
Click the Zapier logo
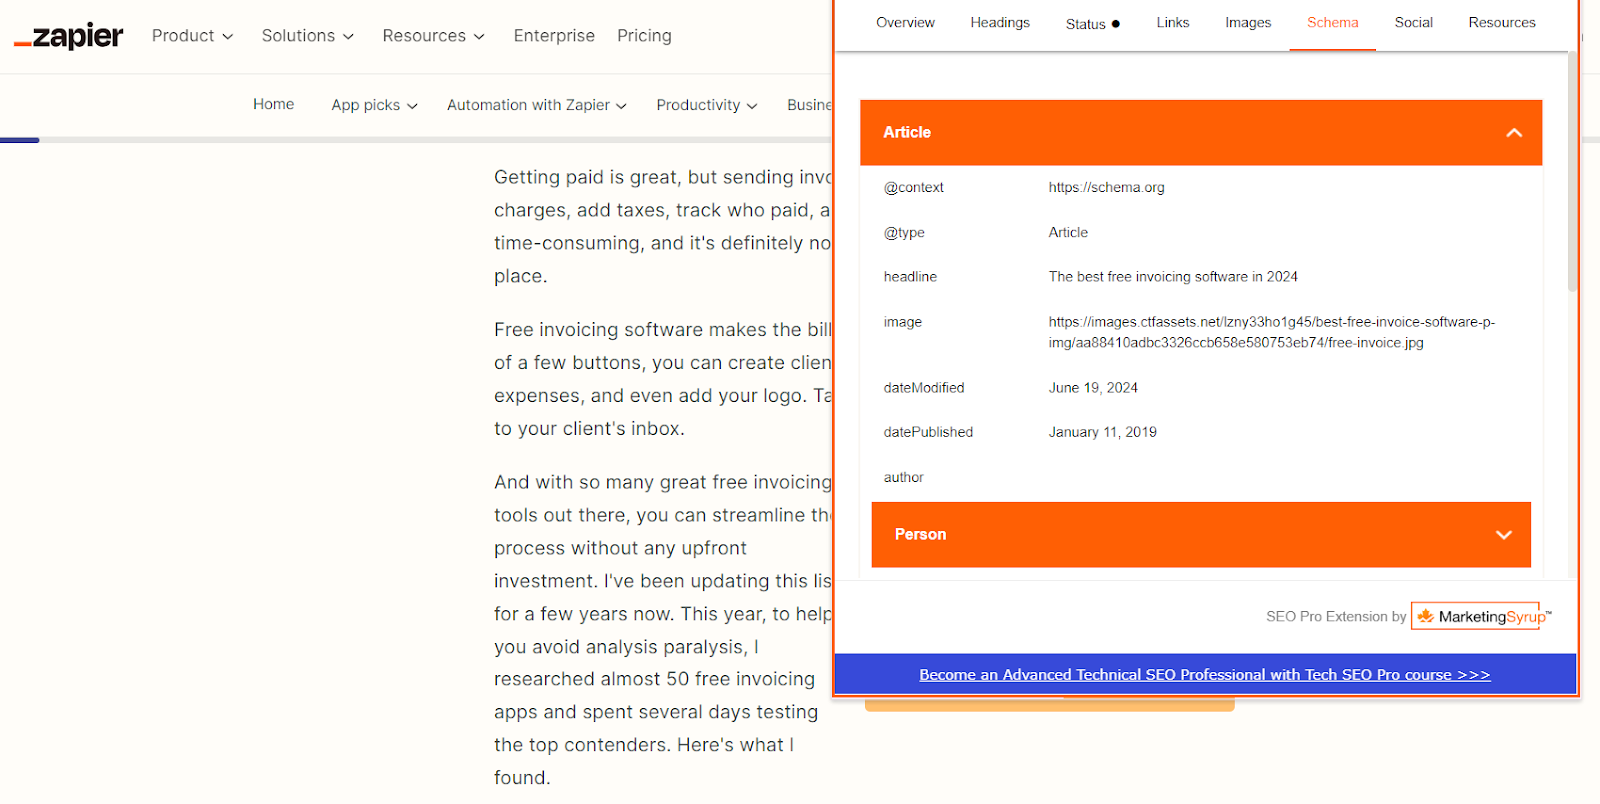point(69,37)
